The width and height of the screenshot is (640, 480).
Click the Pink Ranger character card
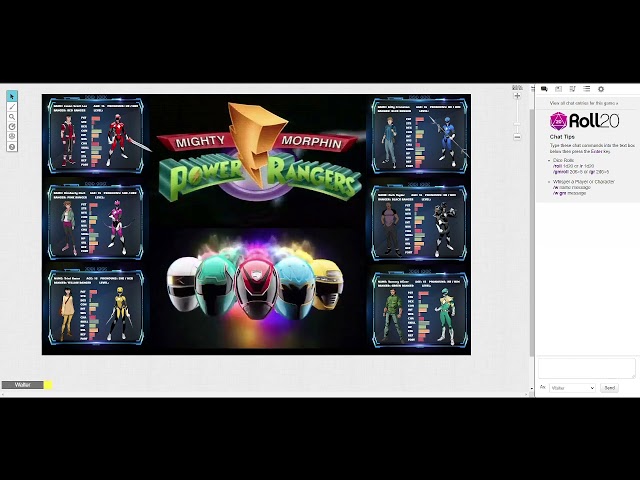point(96,222)
